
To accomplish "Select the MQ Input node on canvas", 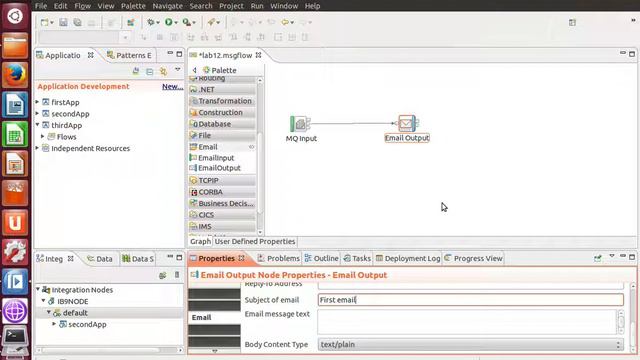I will (x=300, y=124).
